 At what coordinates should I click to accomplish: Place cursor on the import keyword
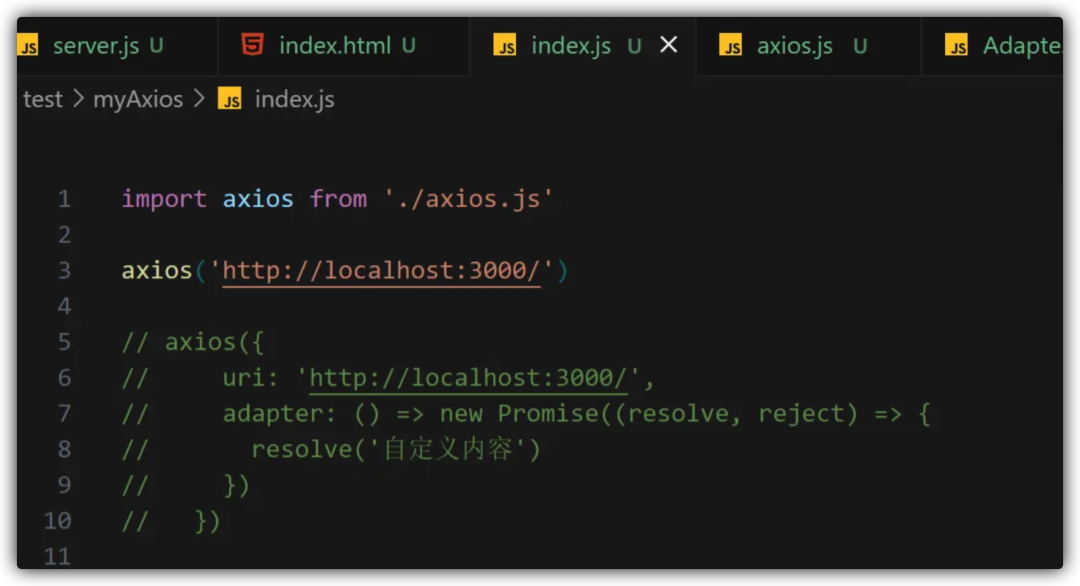pos(164,199)
